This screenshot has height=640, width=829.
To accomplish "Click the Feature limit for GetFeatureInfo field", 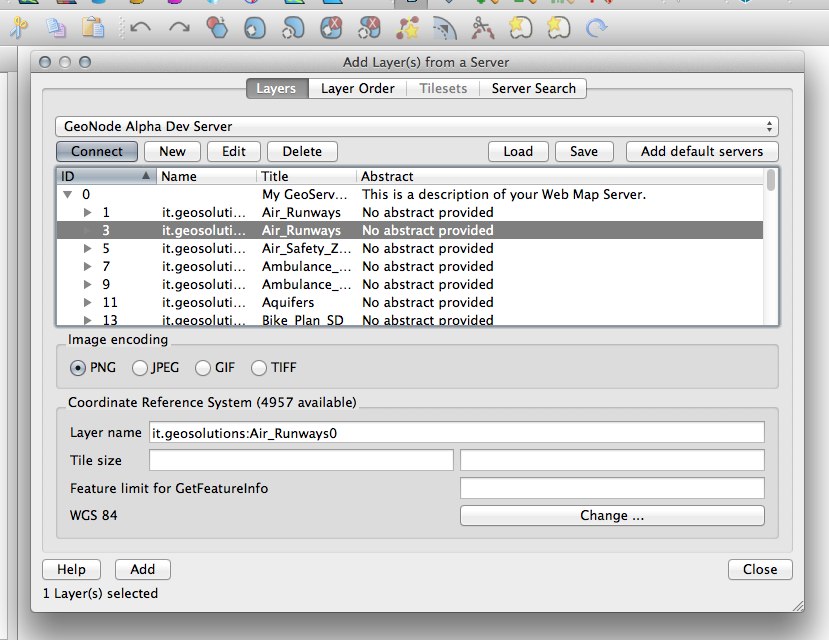I will 612,488.
